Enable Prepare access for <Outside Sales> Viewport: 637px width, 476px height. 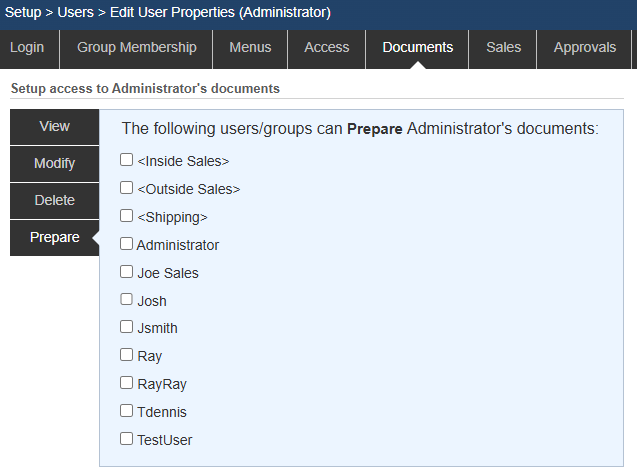[x=127, y=188]
